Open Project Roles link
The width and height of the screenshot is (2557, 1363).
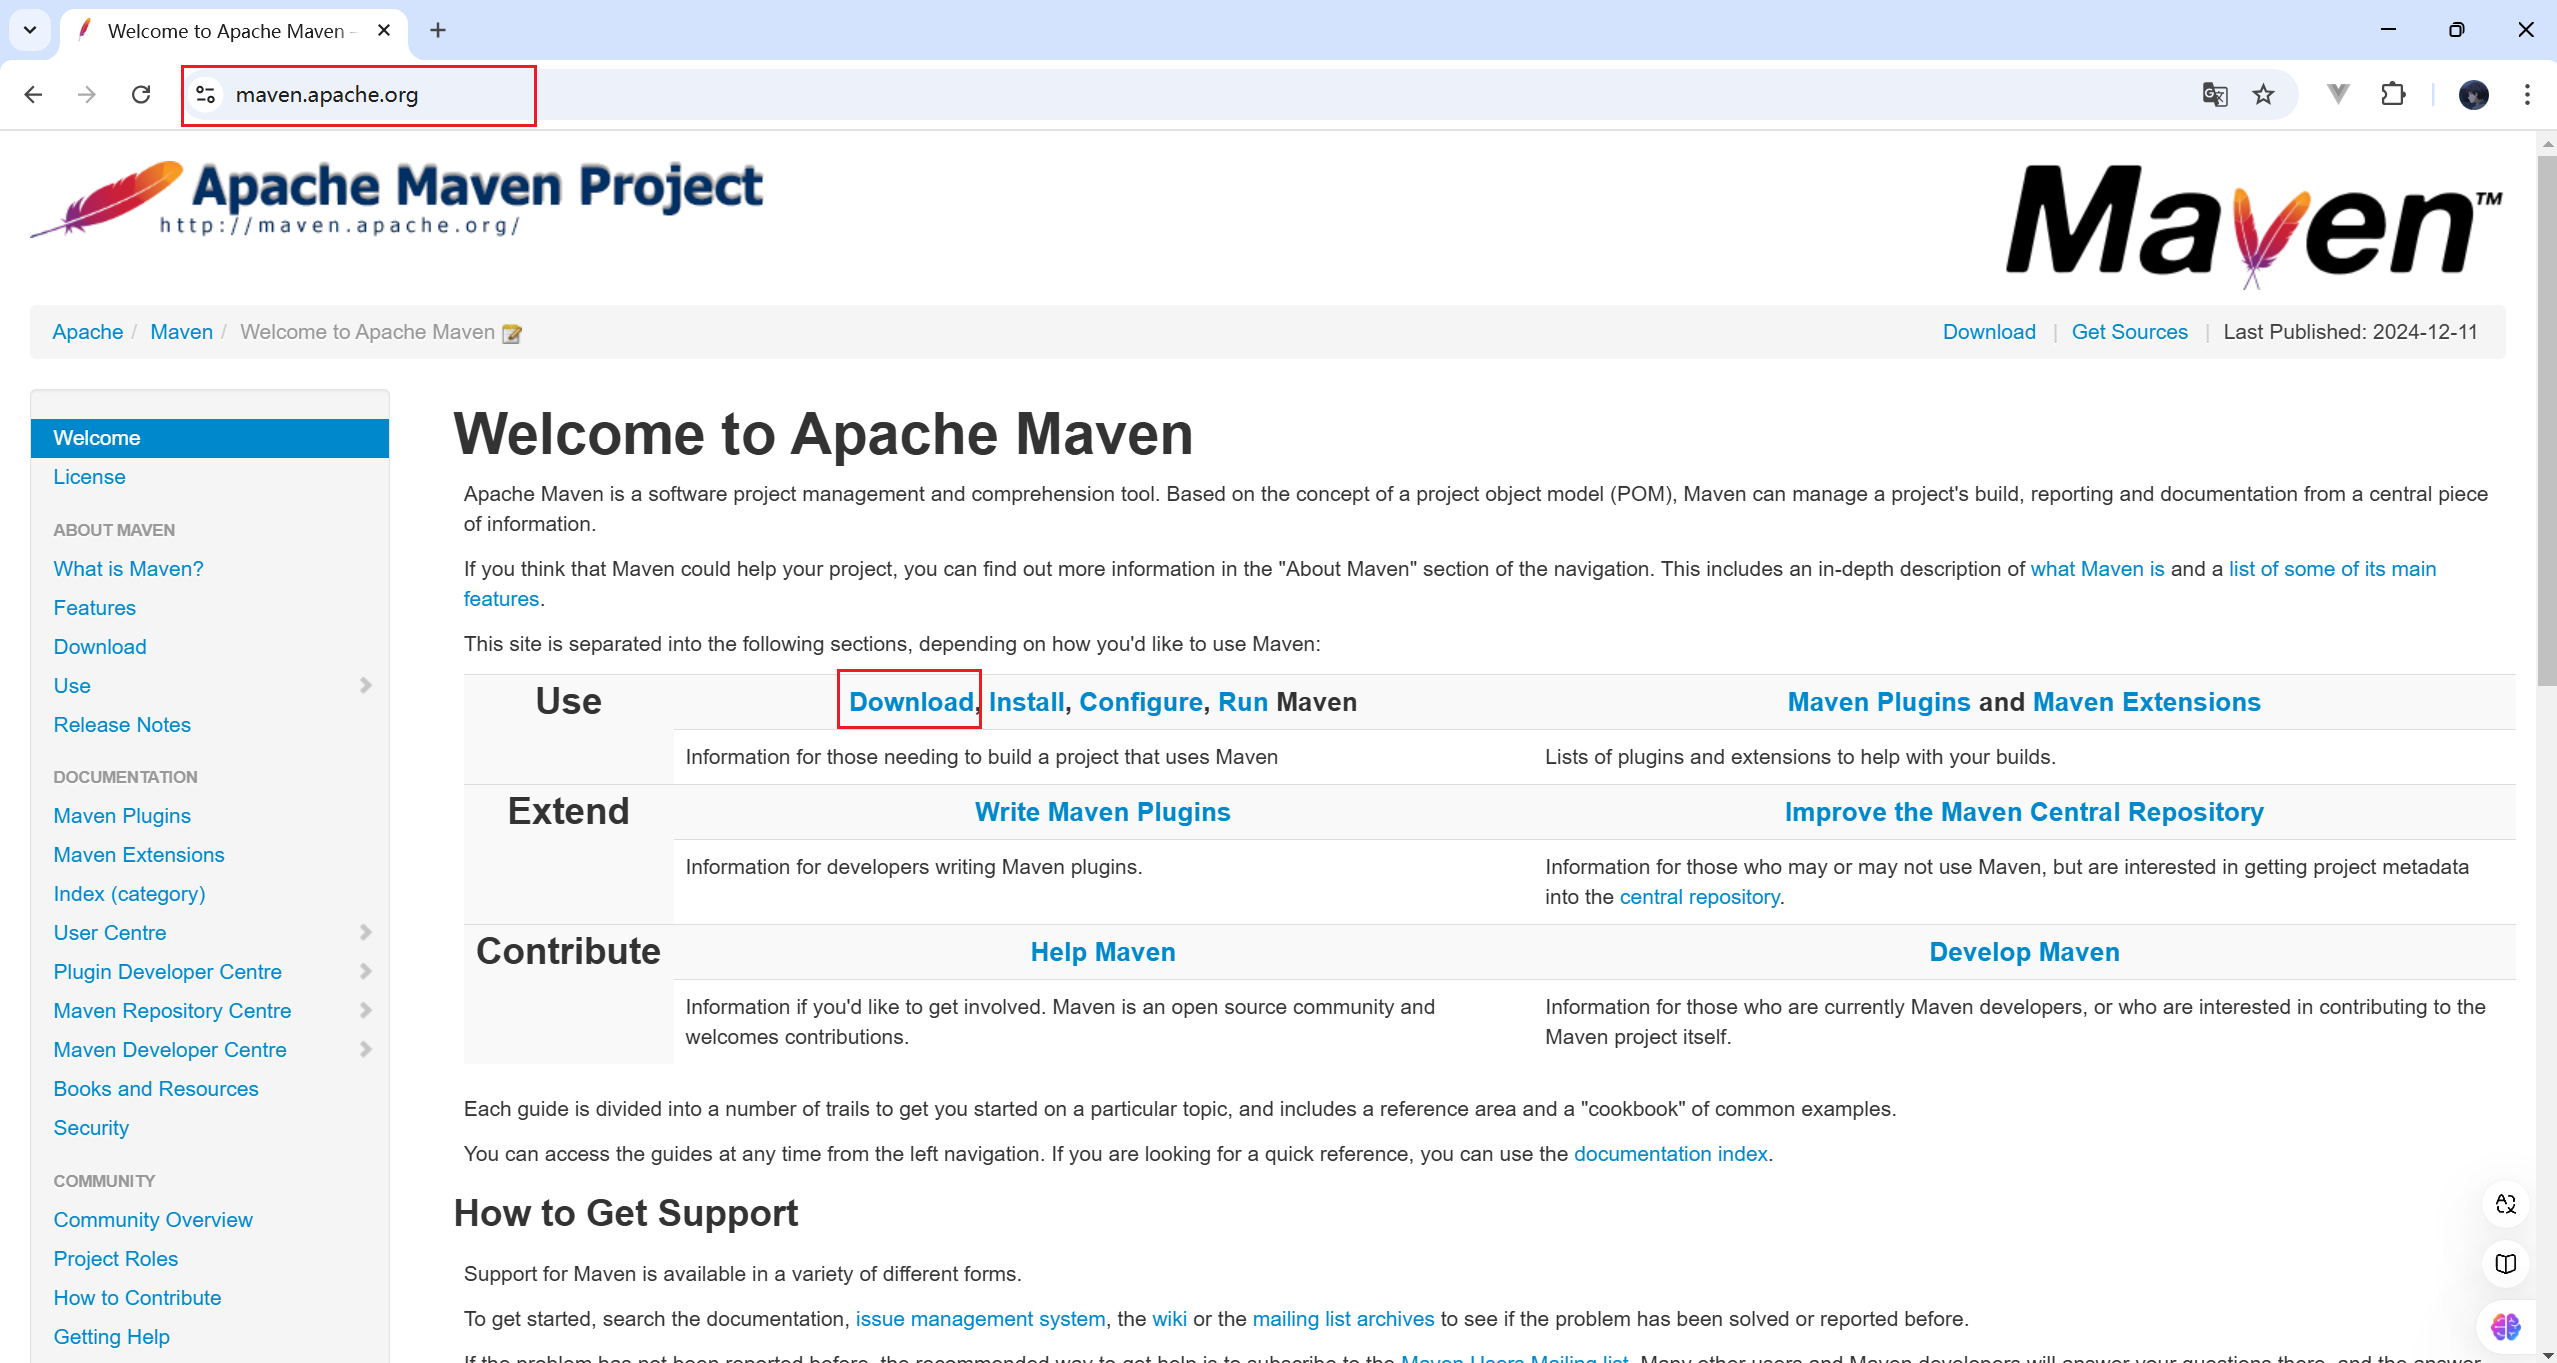tap(116, 1259)
